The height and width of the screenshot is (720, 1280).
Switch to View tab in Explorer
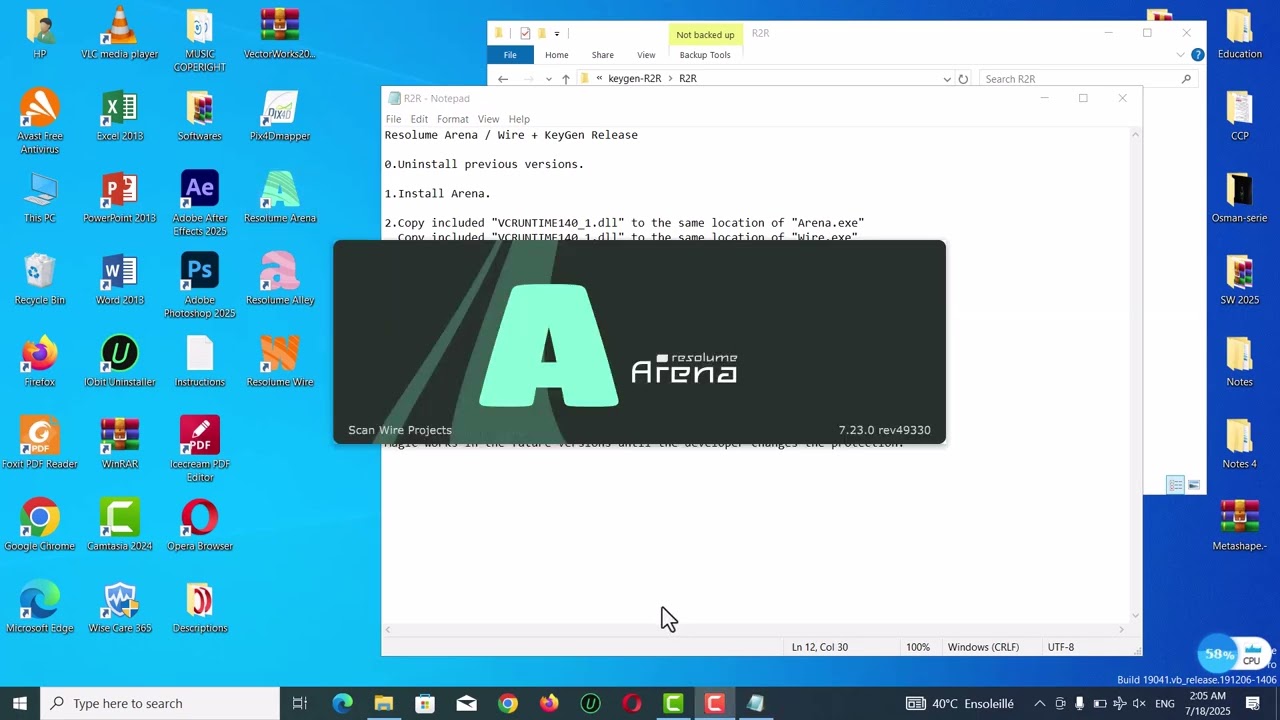point(646,55)
